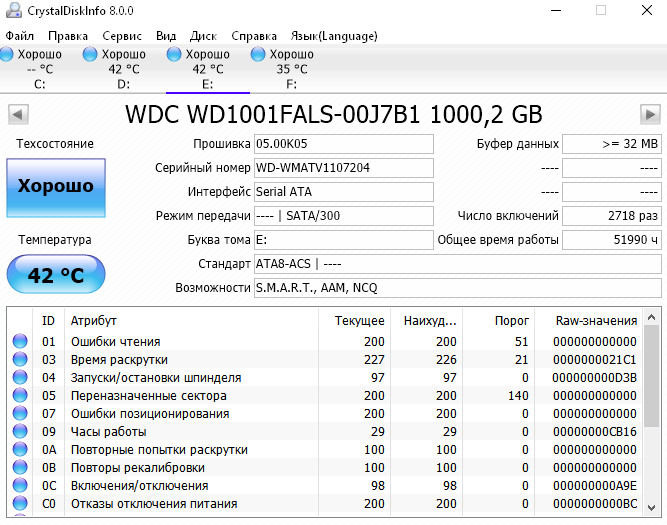Click the Стандарт field ATA8-ACS
The image size is (667, 525).
(x=458, y=264)
